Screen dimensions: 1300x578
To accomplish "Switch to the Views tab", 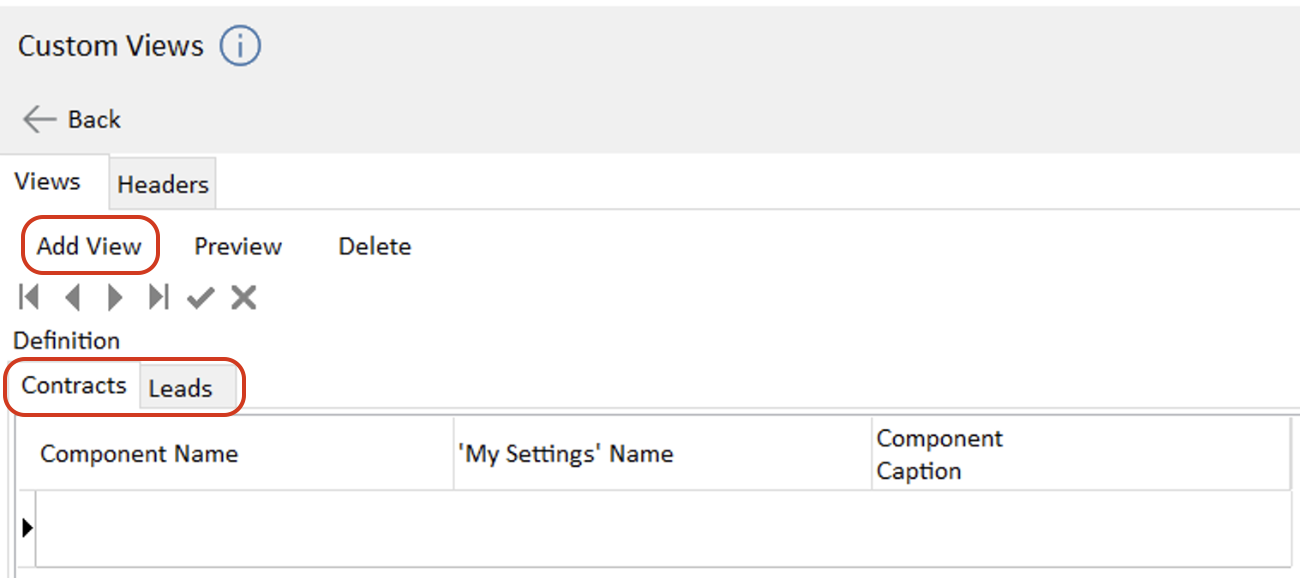I will (x=48, y=182).
